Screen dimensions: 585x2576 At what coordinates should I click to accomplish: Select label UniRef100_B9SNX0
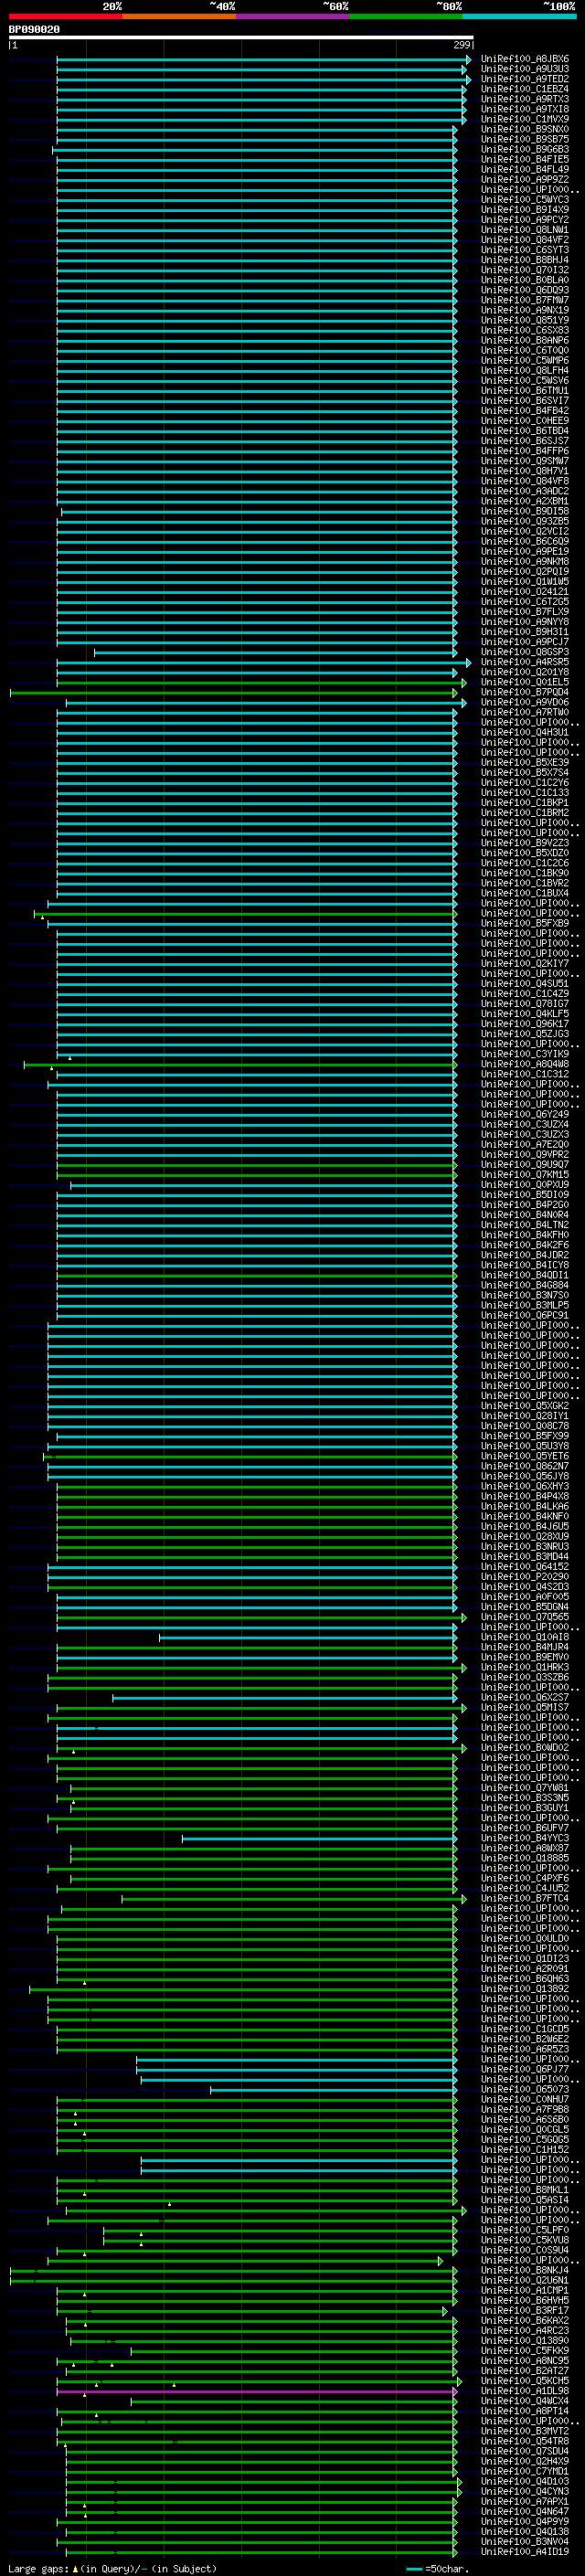(525, 129)
